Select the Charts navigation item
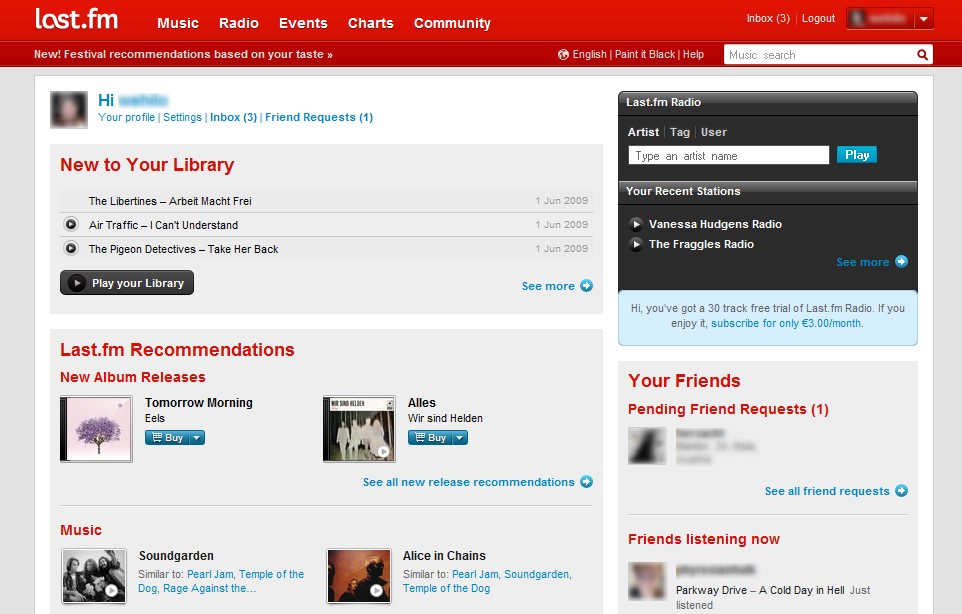 (370, 23)
